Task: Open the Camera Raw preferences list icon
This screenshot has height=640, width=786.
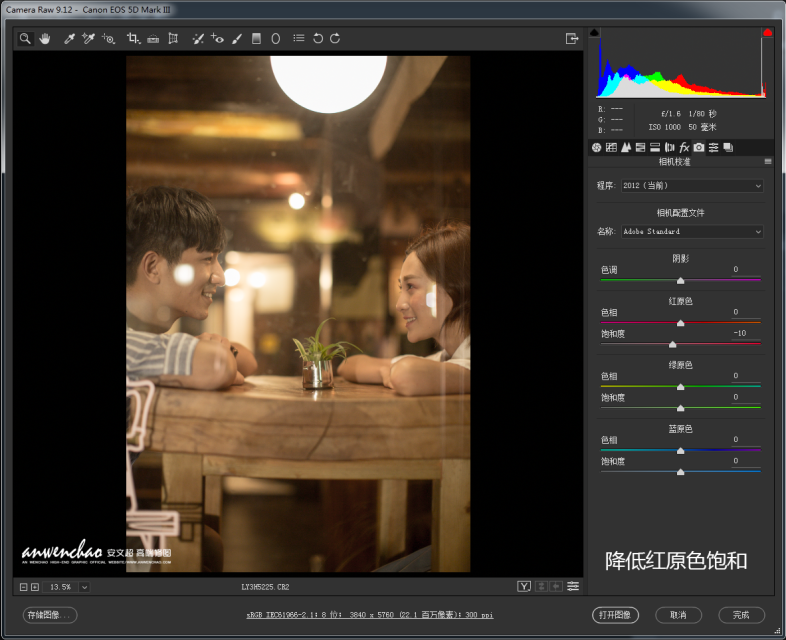Action: click(x=299, y=38)
